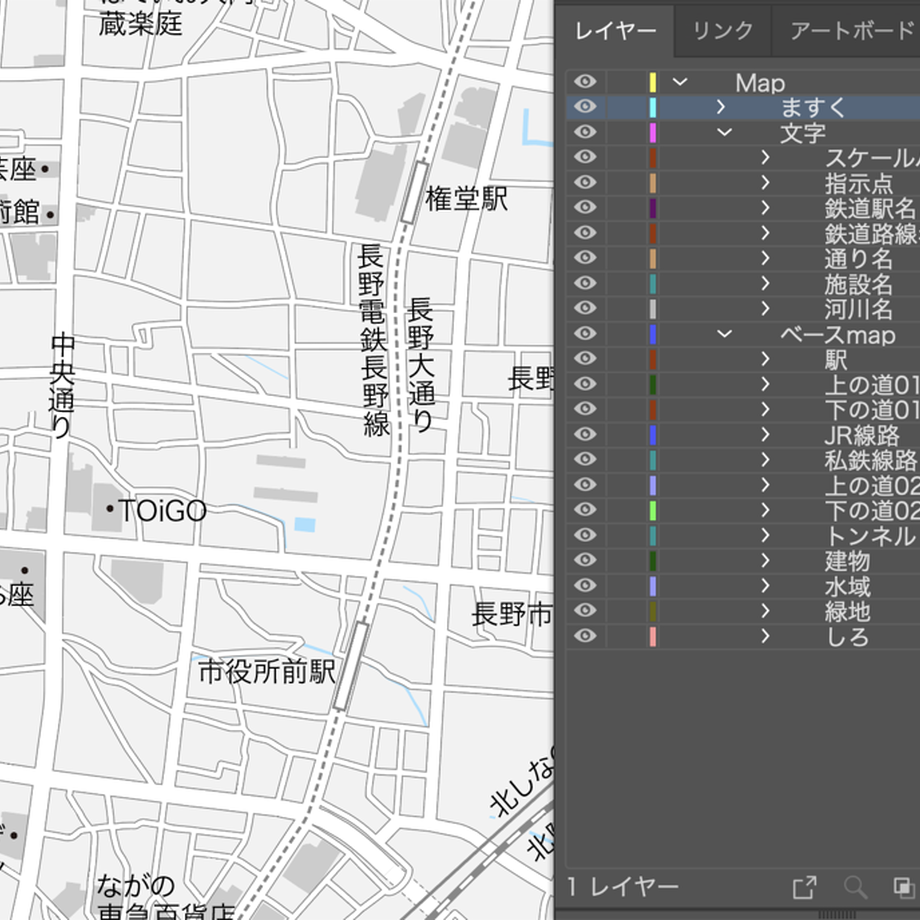Click the yellow color bar of the Map layer
The image size is (920, 920).
coord(652,82)
